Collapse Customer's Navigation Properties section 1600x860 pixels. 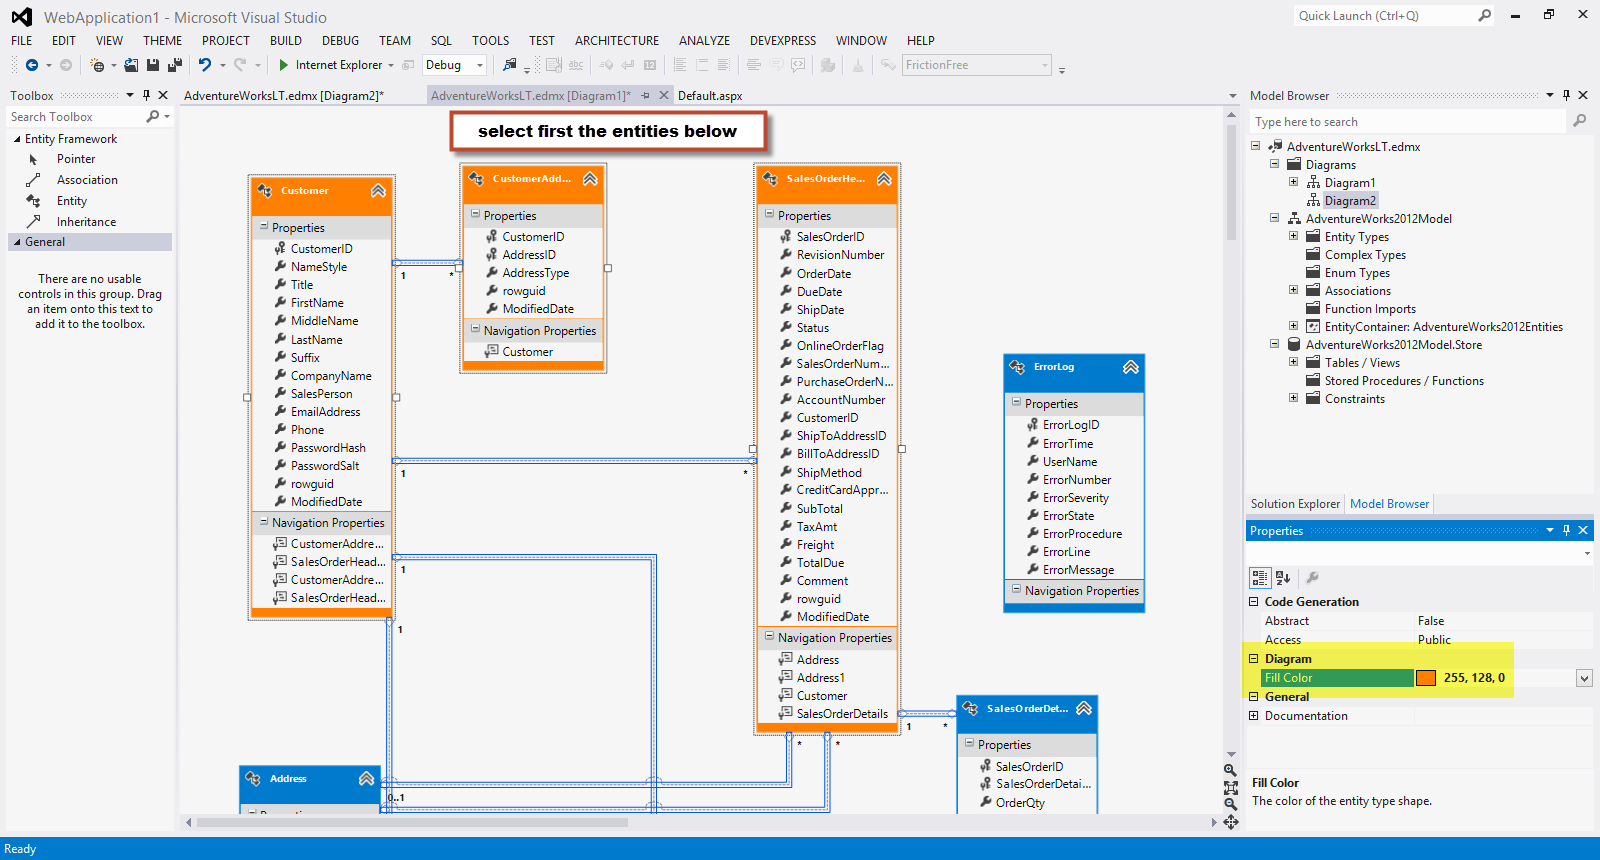[264, 522]
